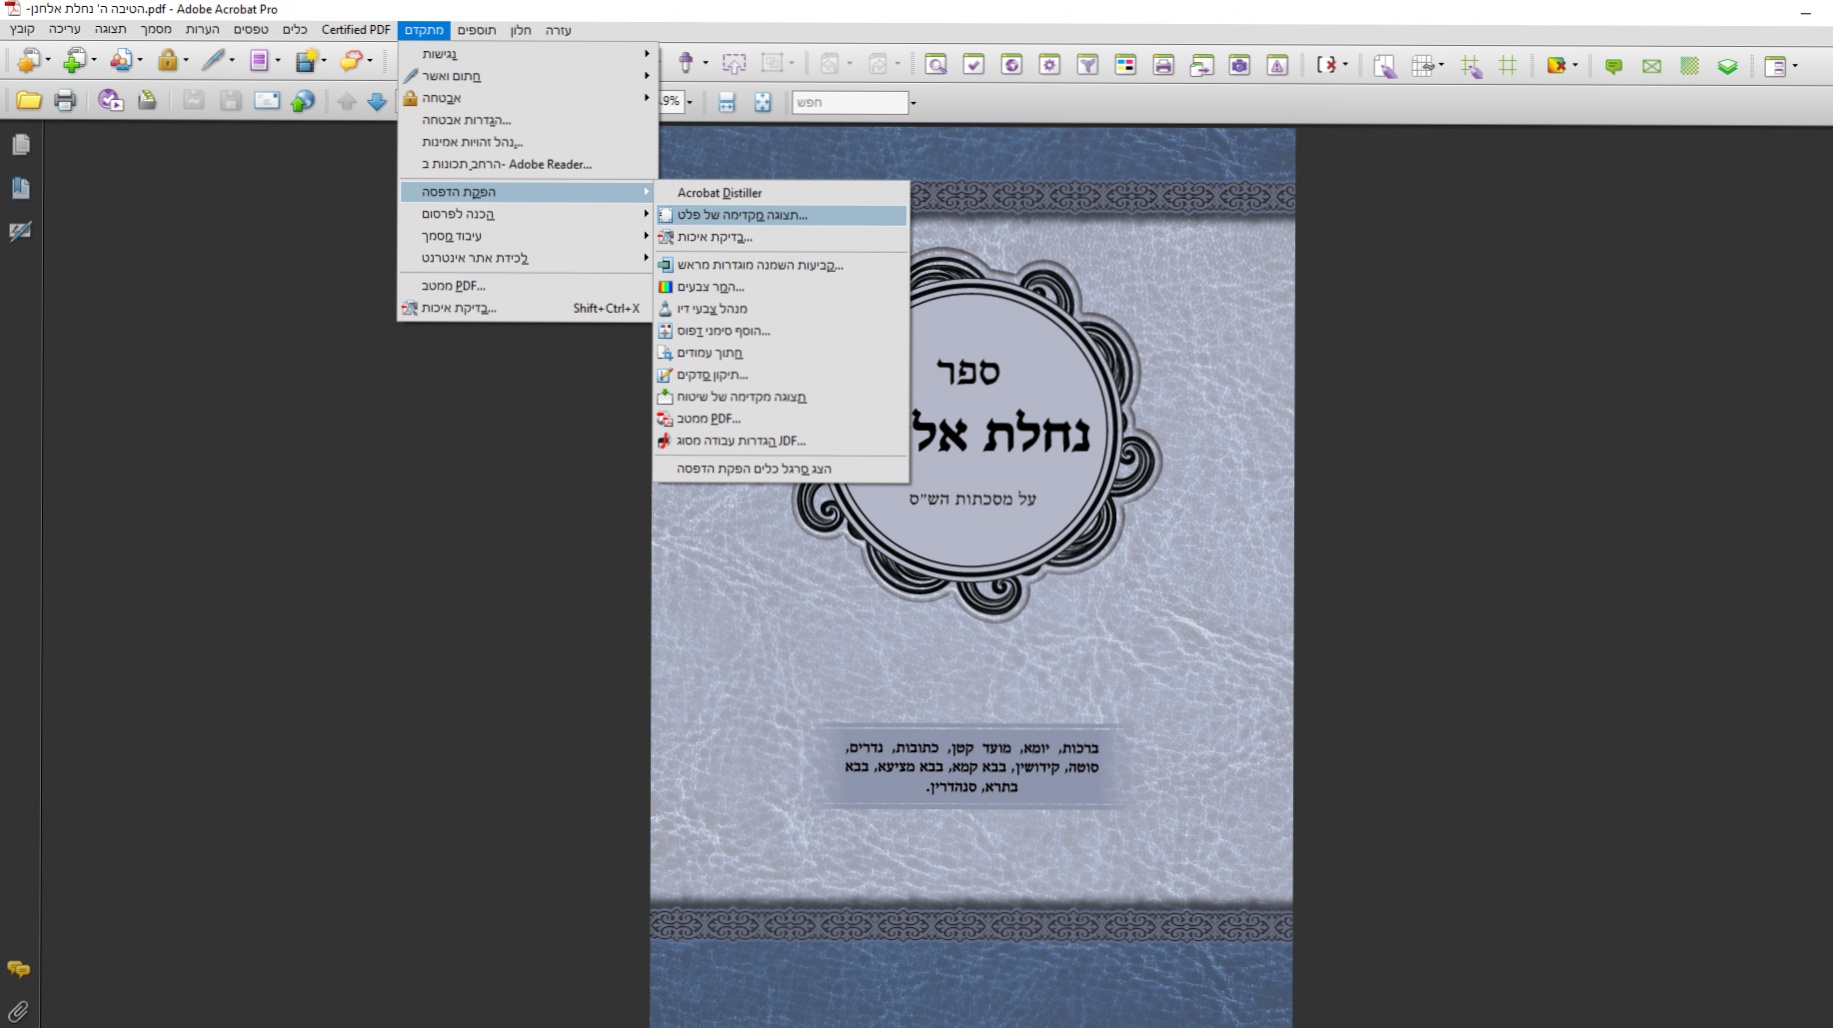
Task: Click the purple gear icon in plug-in toolbar
Action: click(1050, 66)
